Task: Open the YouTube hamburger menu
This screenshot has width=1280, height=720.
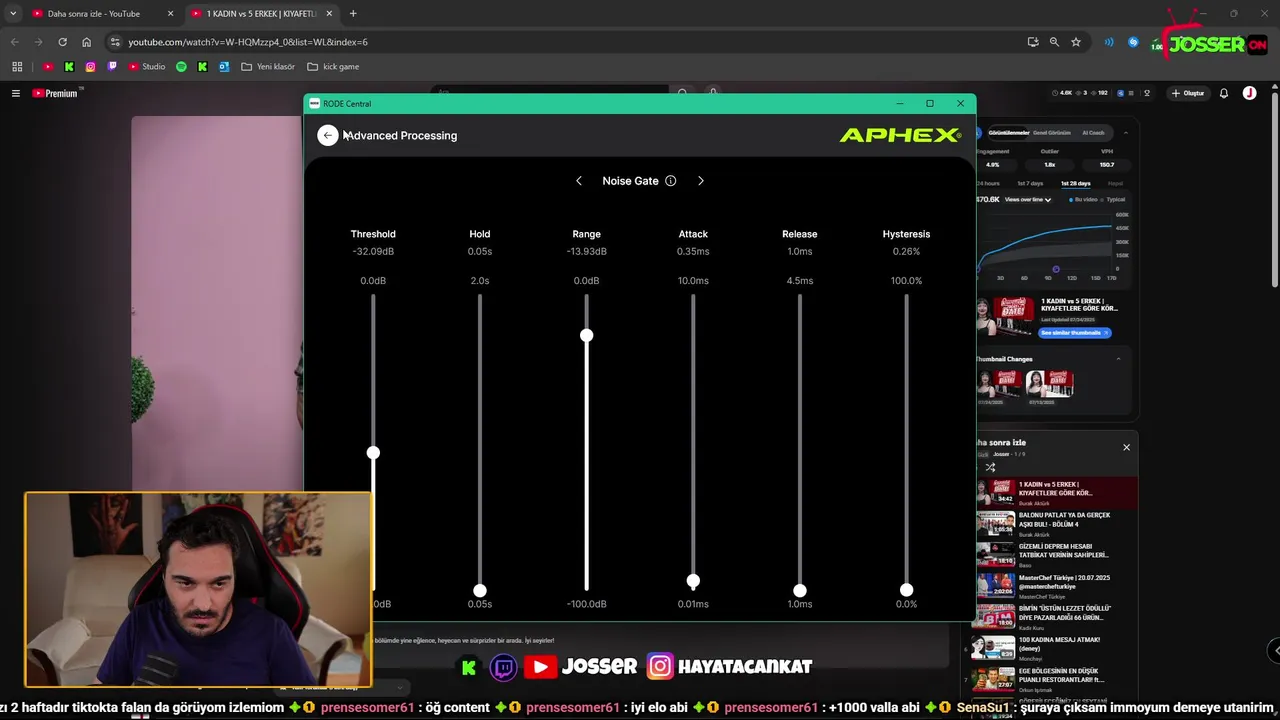Action: [x=16, y=93]
